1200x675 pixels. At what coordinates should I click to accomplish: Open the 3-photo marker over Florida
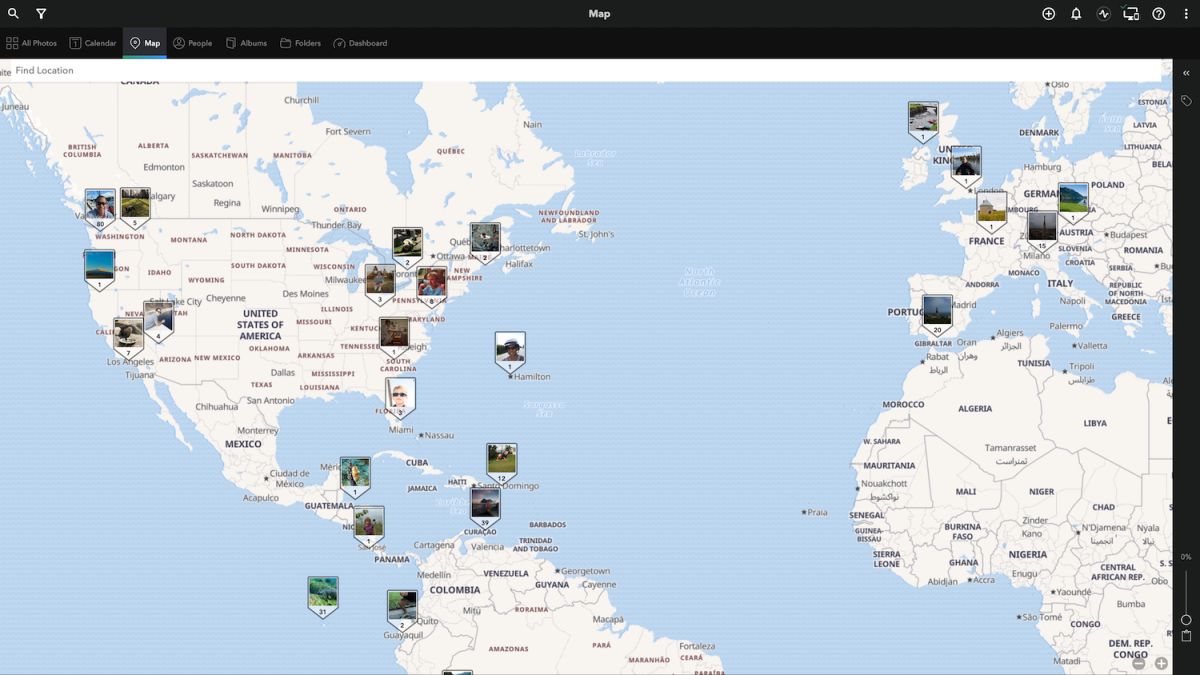[400, 398]
